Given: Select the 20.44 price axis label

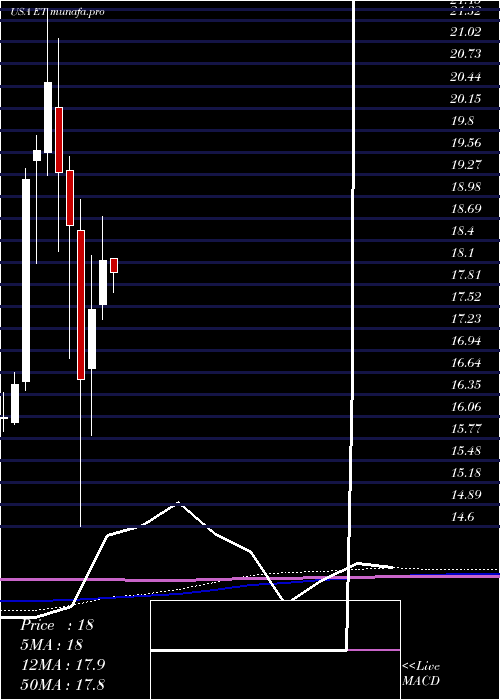Looking at the screenshot, I should click(x=466, y=77).
